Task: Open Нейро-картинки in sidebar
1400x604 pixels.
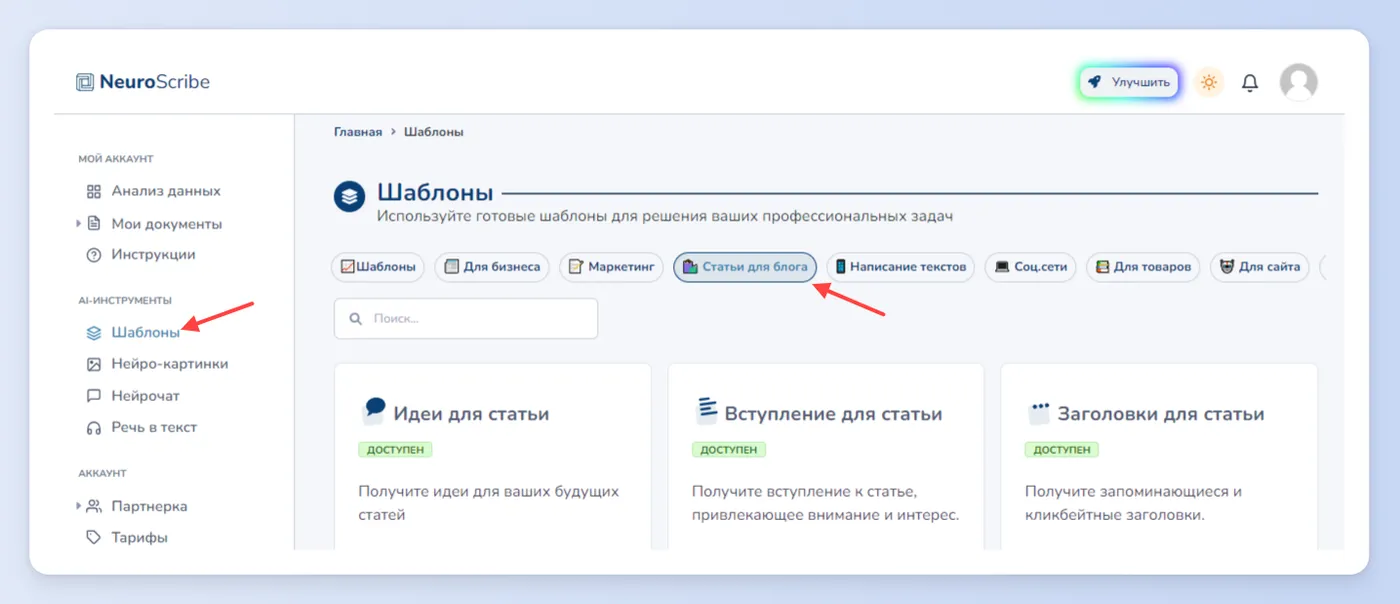Action: coord(170,364)
